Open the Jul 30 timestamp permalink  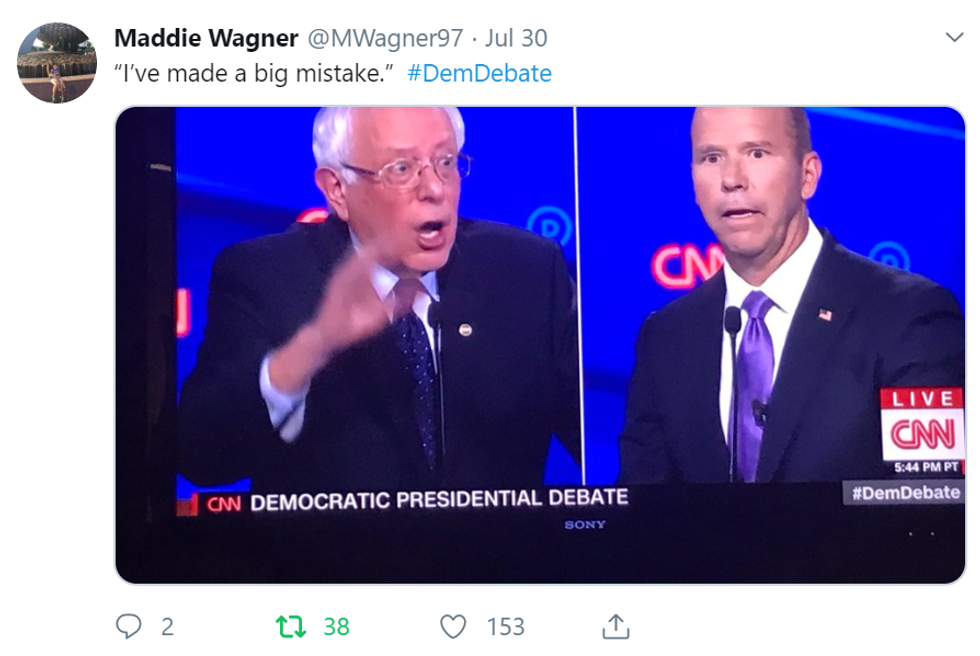click(x=516, y=38)
